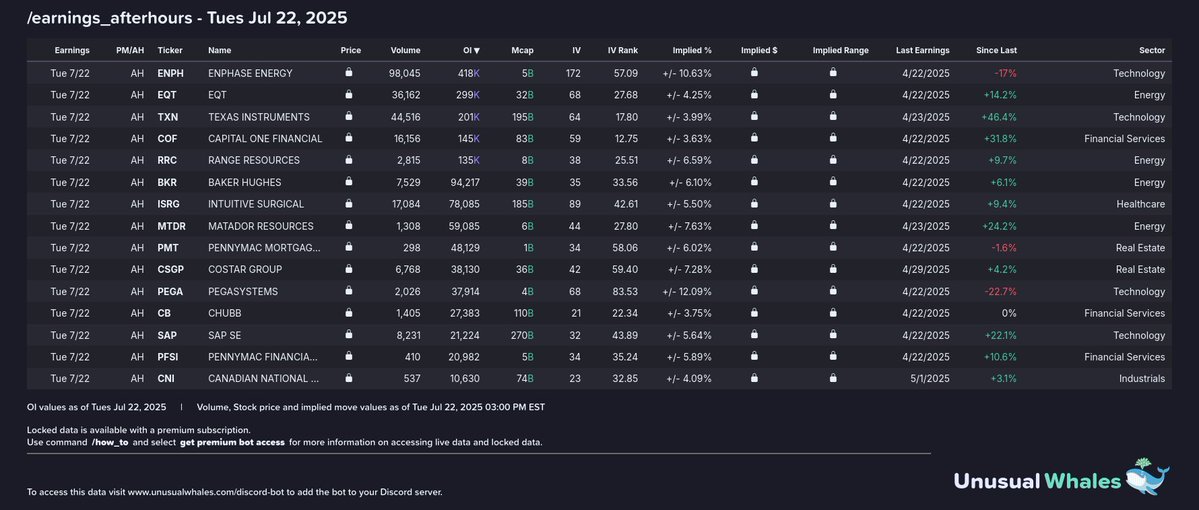Click the 94,217 OI value
Screen dimensions: 1199x510
point(464,183)
